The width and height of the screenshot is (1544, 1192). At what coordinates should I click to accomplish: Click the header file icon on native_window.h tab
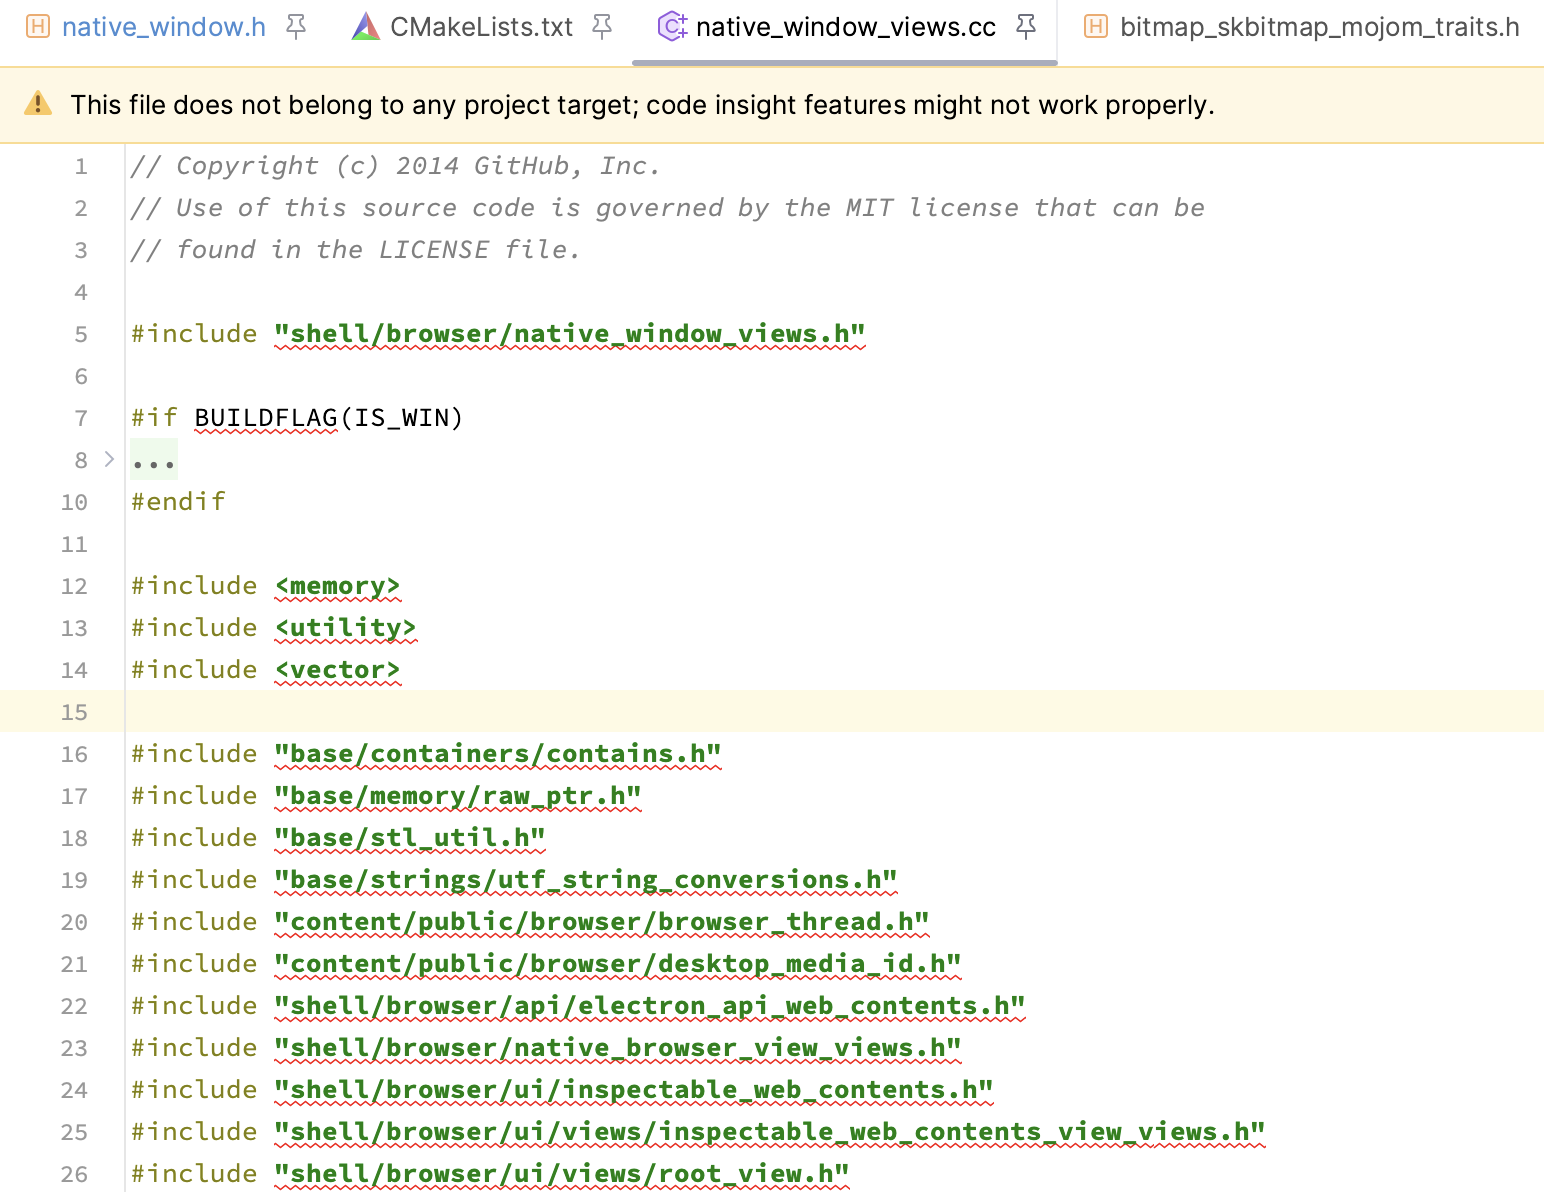coord(37,26)
